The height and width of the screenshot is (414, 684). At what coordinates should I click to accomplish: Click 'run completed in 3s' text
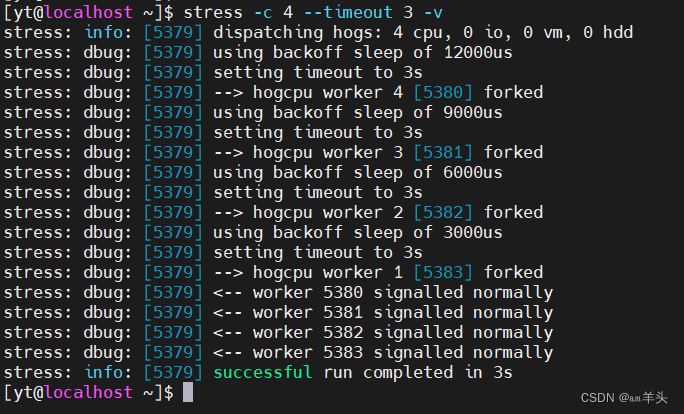(418, 373)
